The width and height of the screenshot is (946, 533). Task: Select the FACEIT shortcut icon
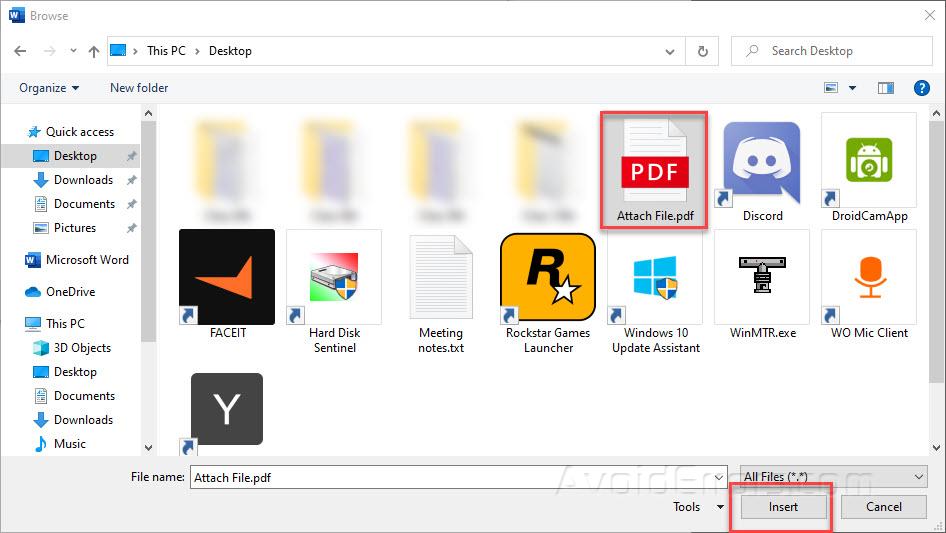pos(226,277)
